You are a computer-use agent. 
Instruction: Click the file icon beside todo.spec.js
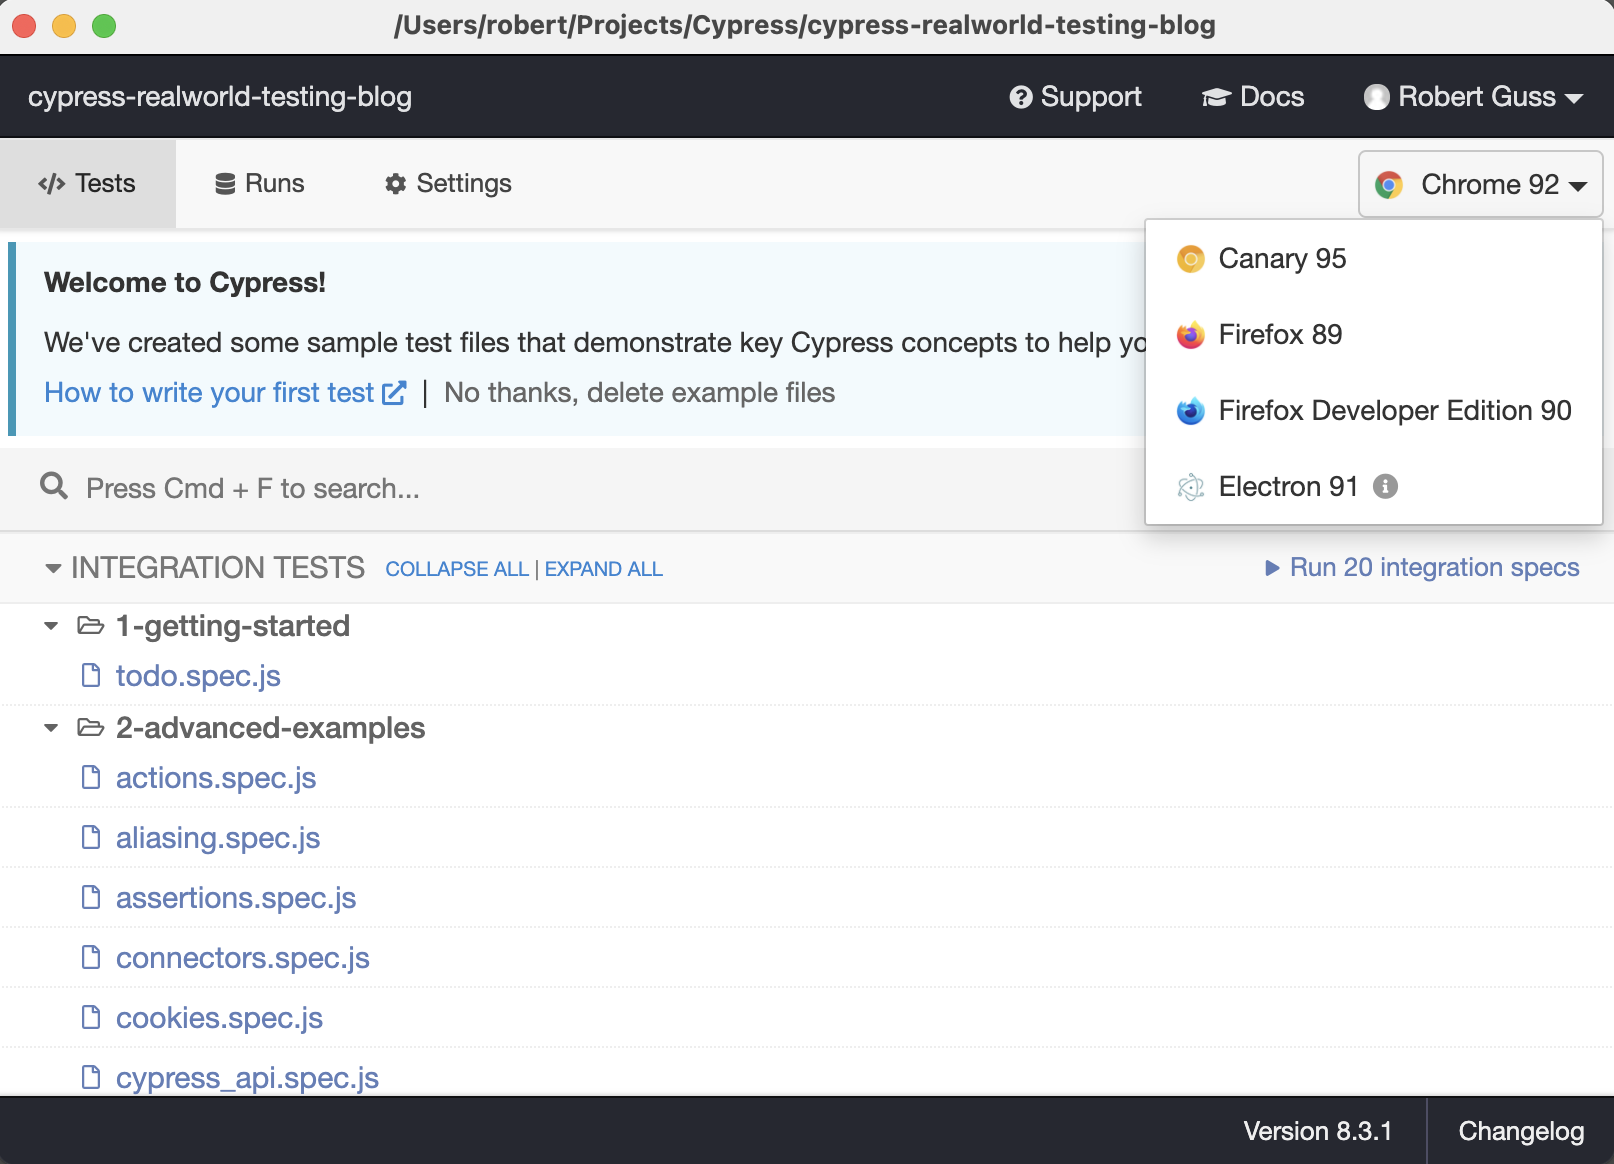[91, 676]
